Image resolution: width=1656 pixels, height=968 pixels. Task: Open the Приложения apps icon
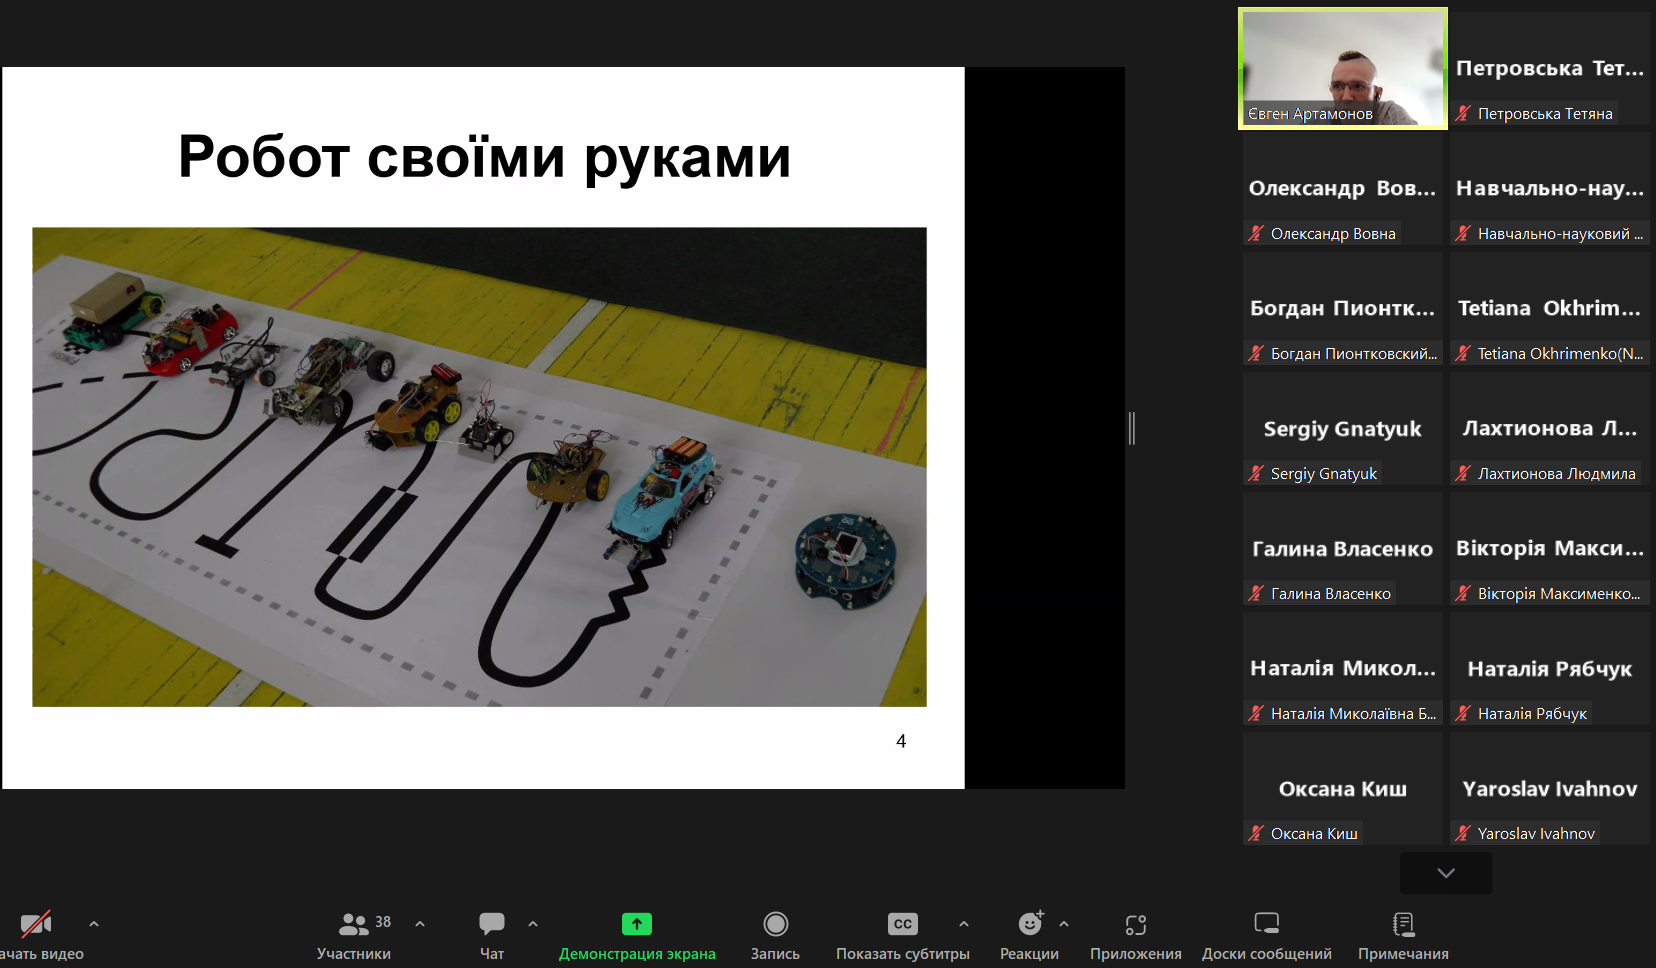coord(1135,924)
